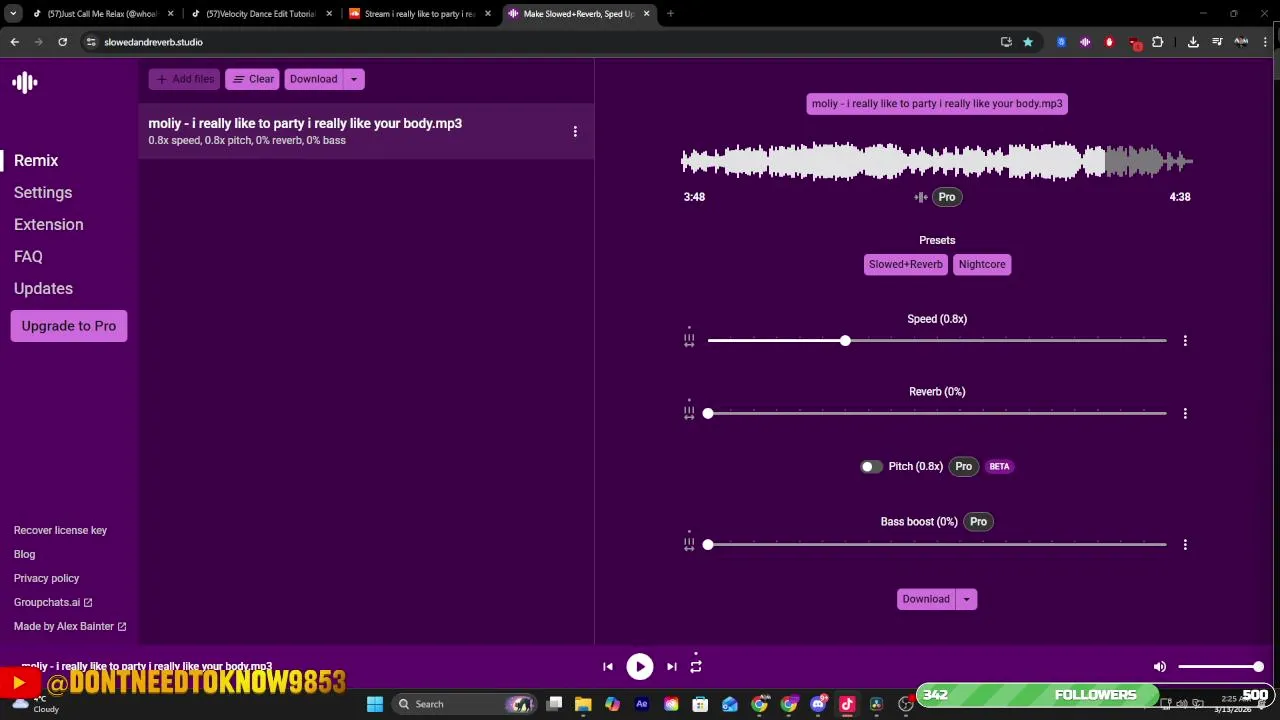The width and height of the screenshot is (1280, 720).
Task: Open Bass boost options menu (three dots)
Action: (x=1185, y=545)
